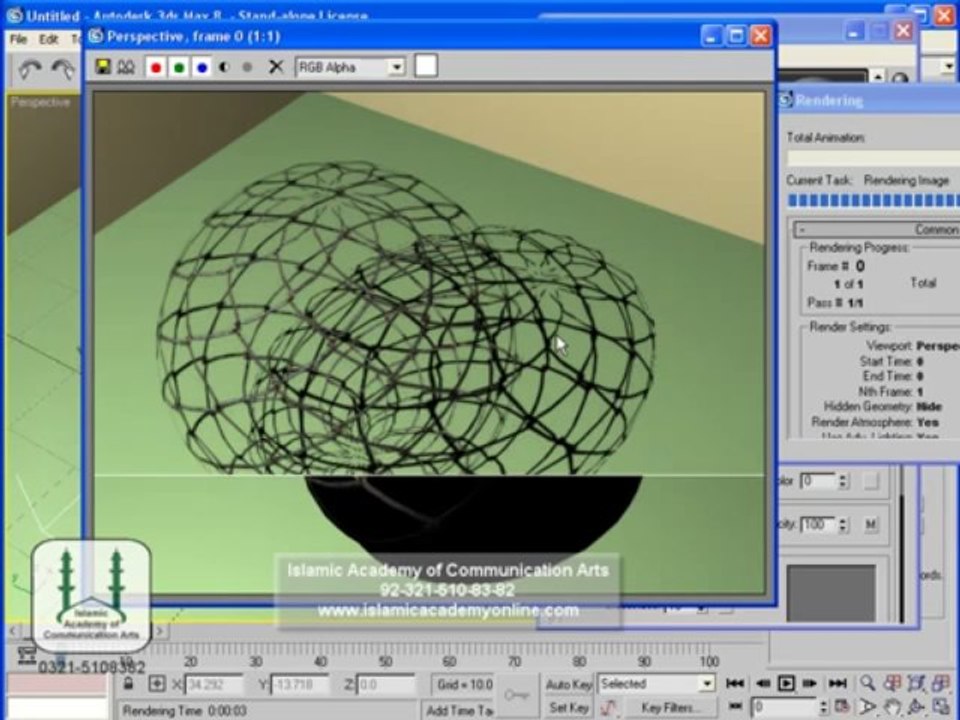Toggle the red channel display
Image resolution: width=960 pixels, height=720 pixels.
click(156, 67)
